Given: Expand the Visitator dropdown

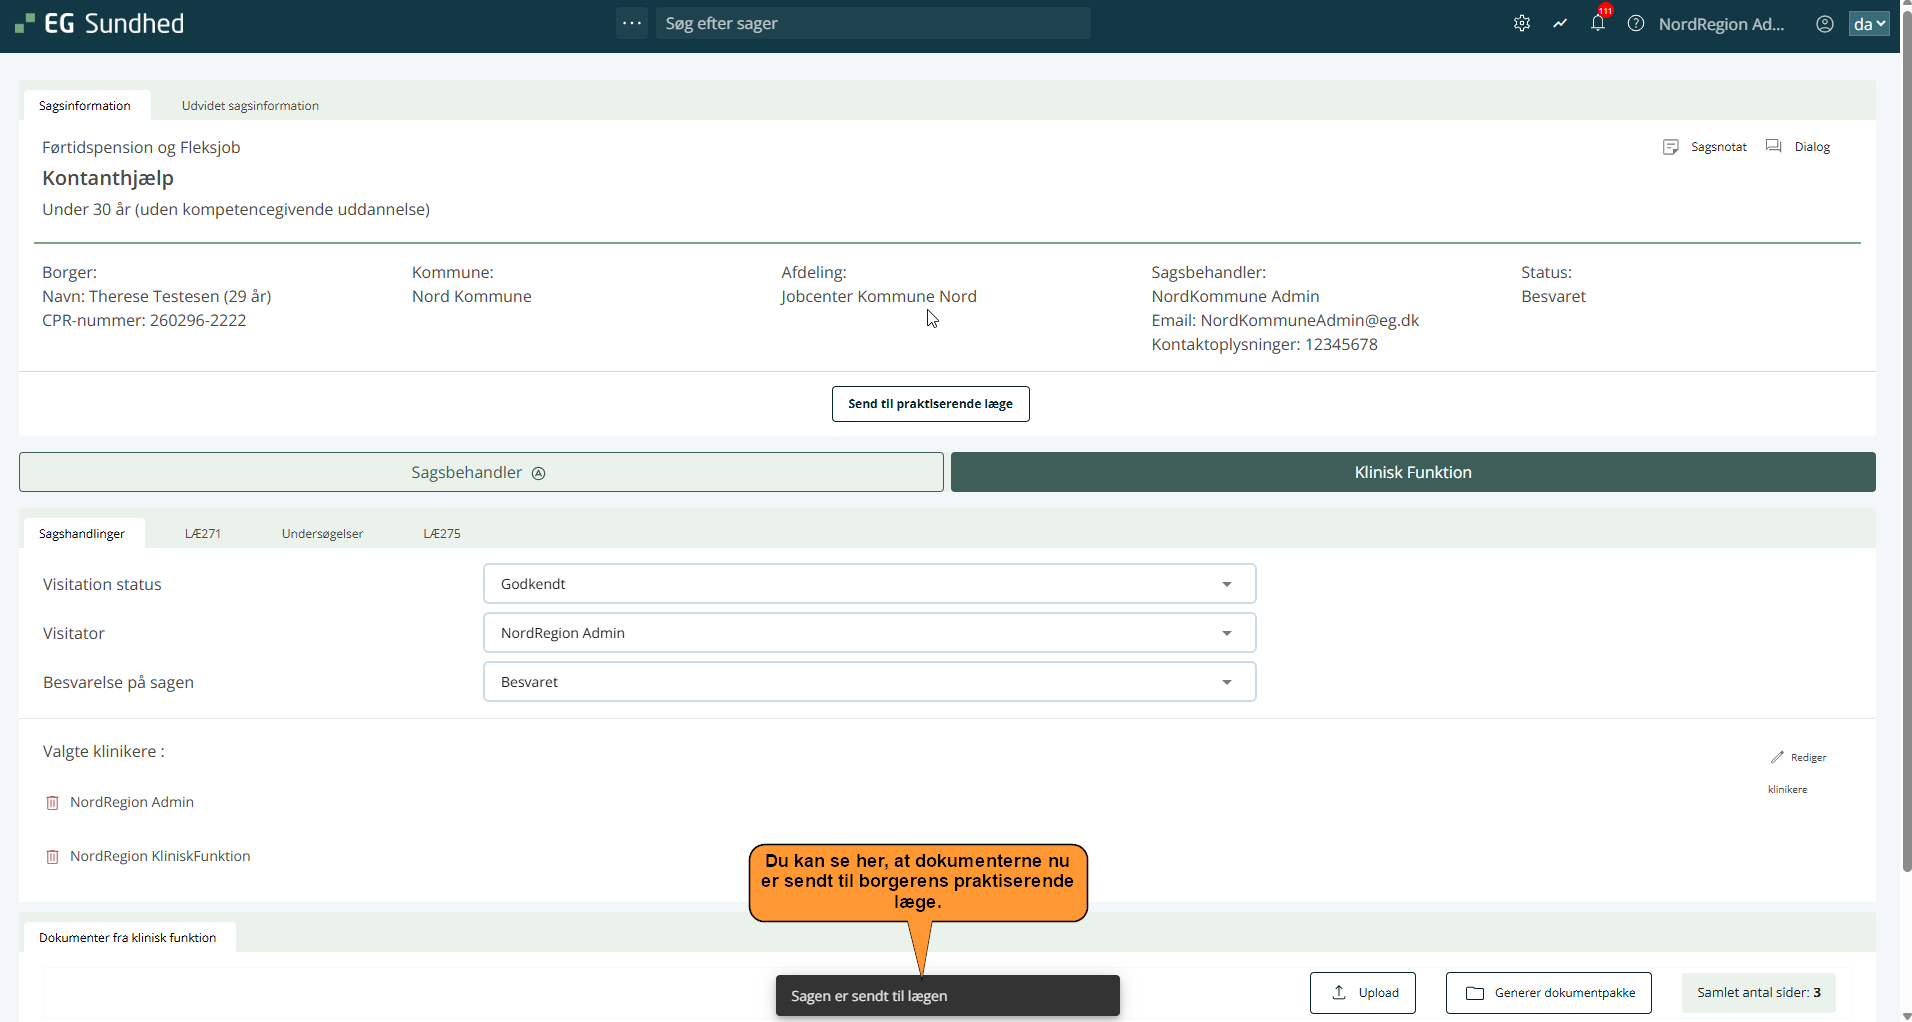Looking at the screenshot, I should coord(869,633).
